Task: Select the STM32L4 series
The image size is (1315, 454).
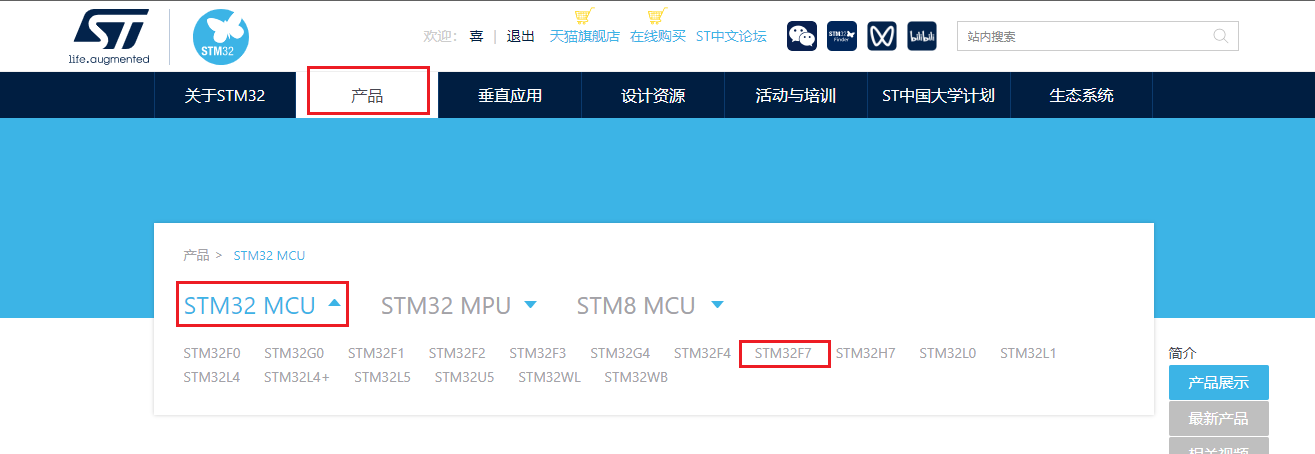Action: (x=212, y=377)
